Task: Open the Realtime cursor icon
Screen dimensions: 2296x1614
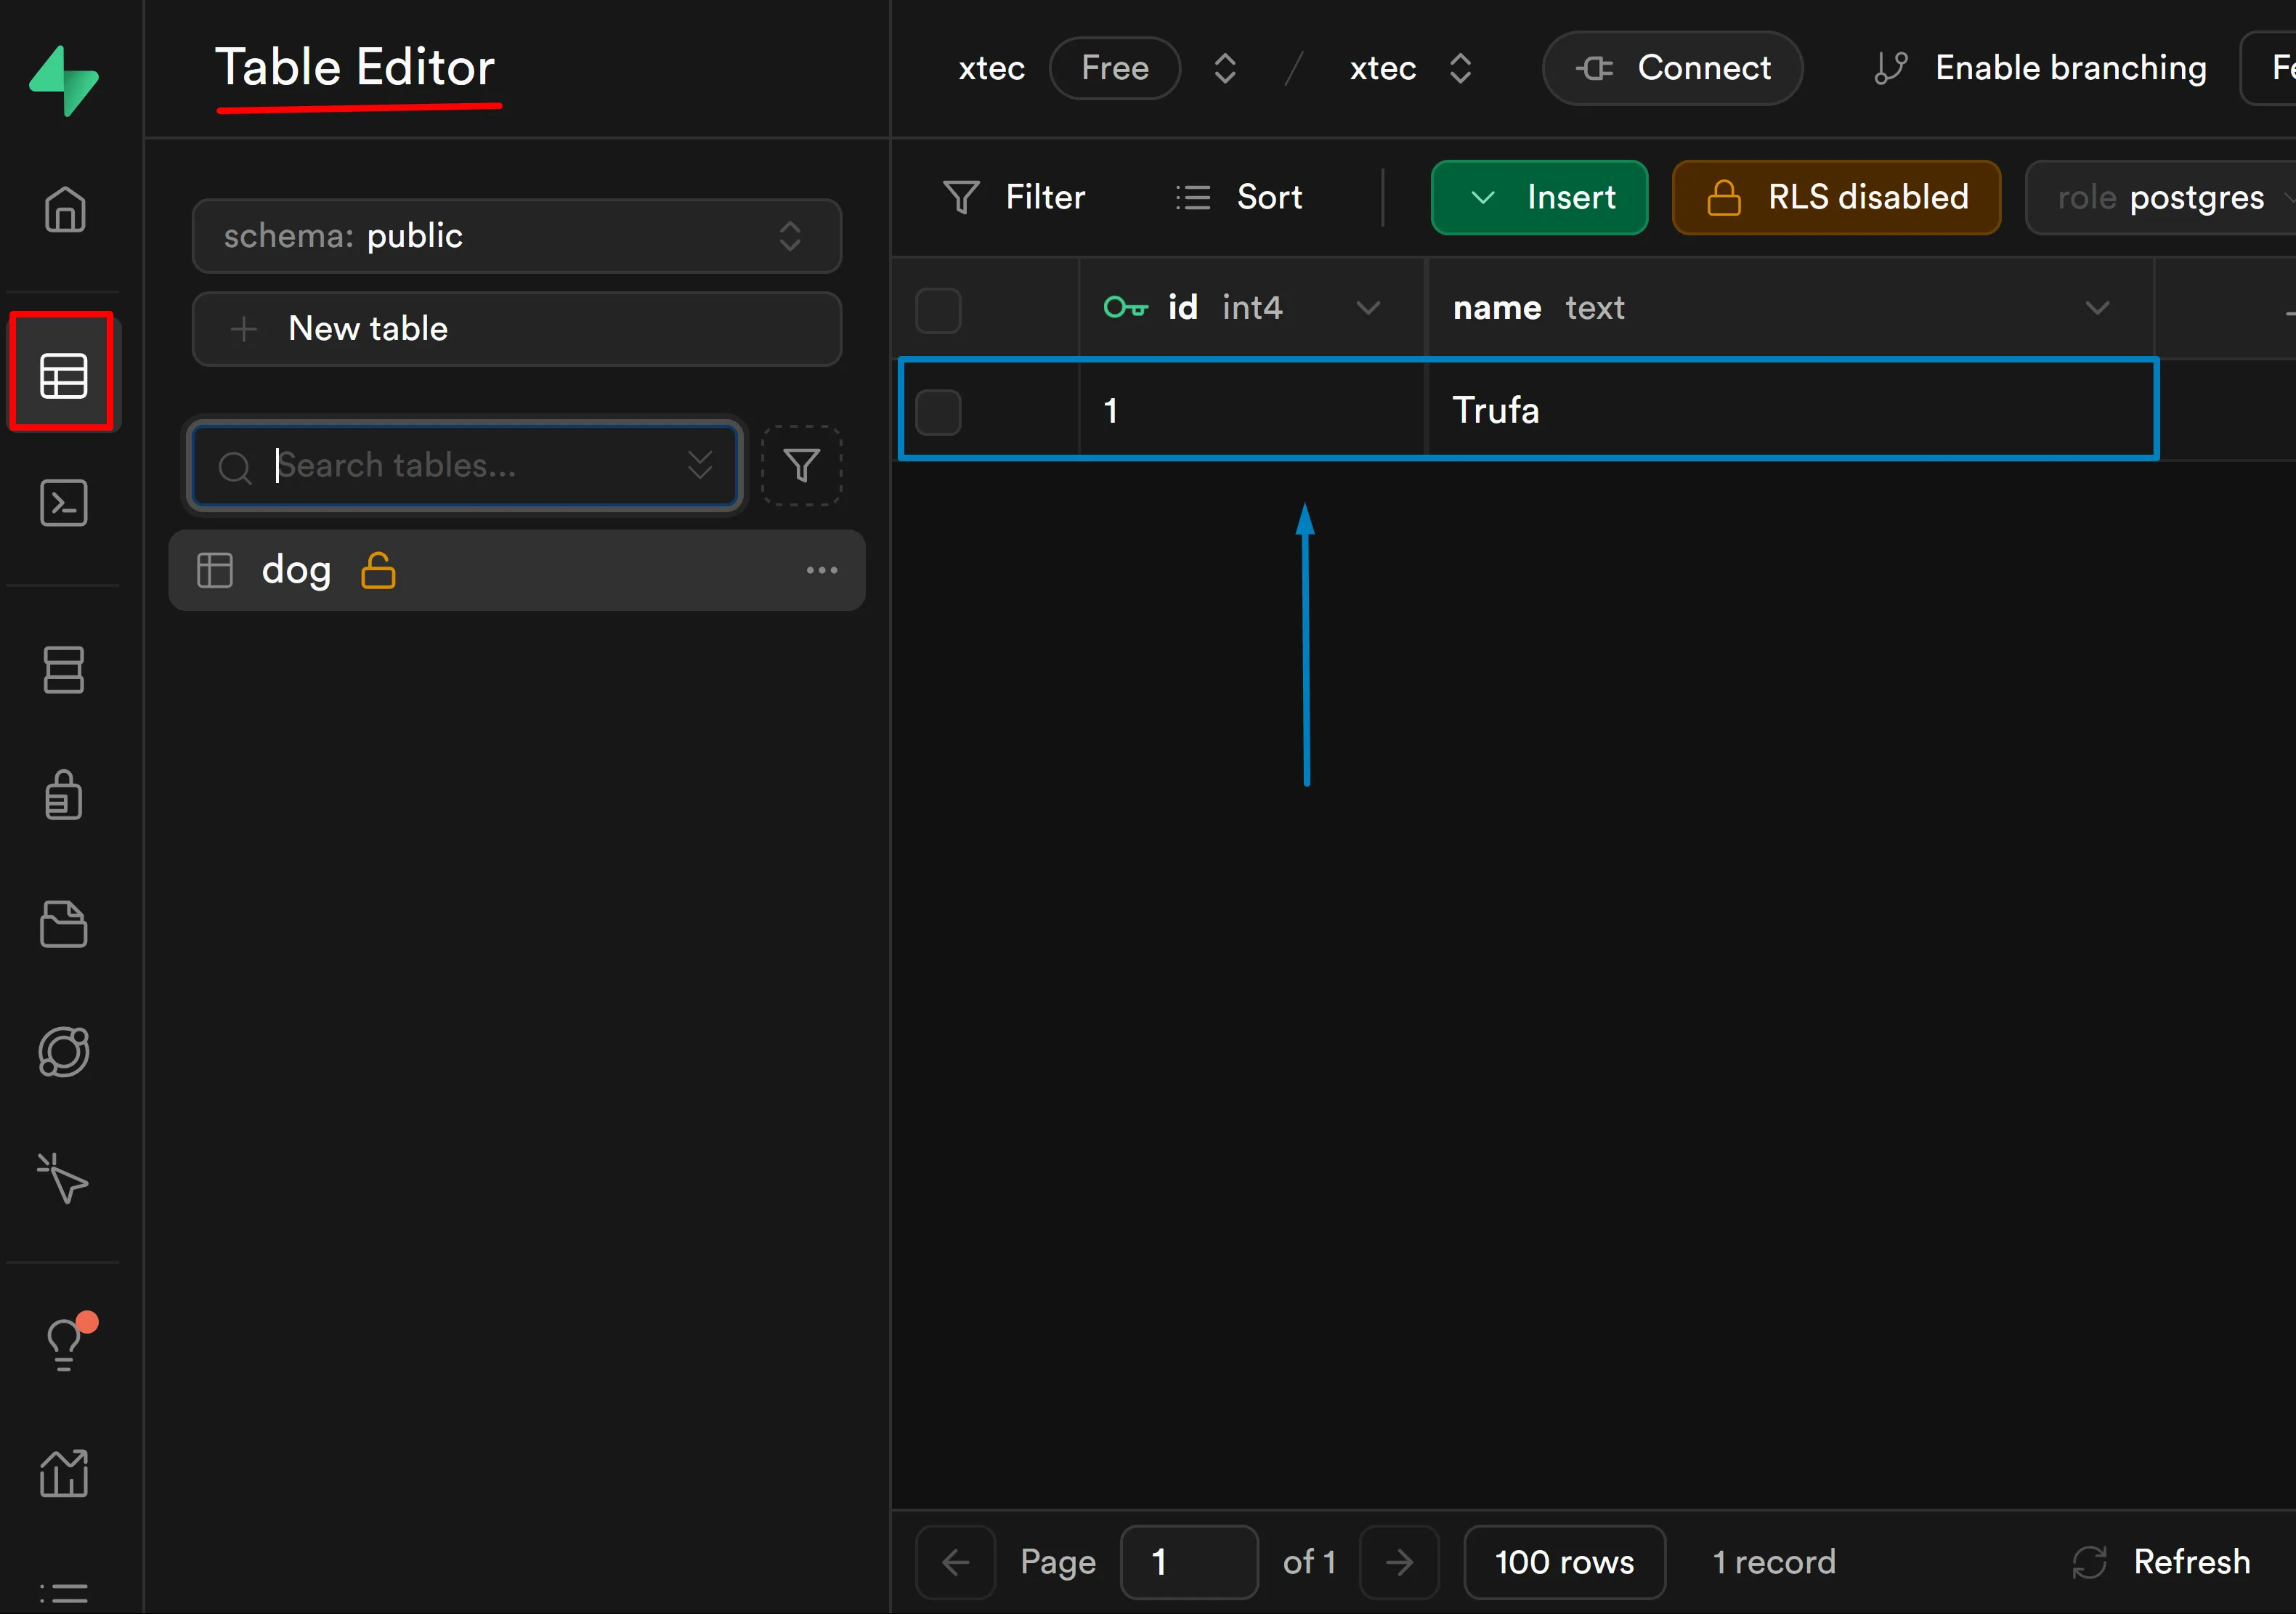Action: [x=63, y=1179]
